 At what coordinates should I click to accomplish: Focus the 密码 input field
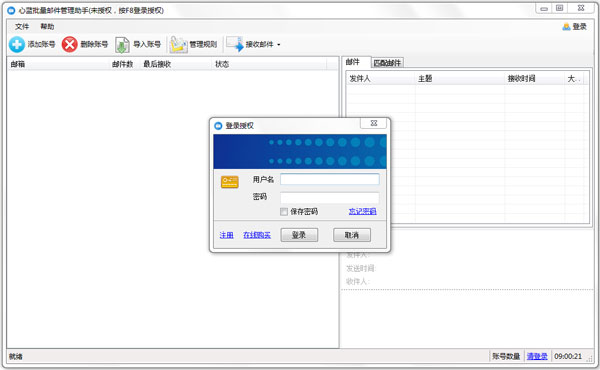pyautogui.click(x=330, y=197)
